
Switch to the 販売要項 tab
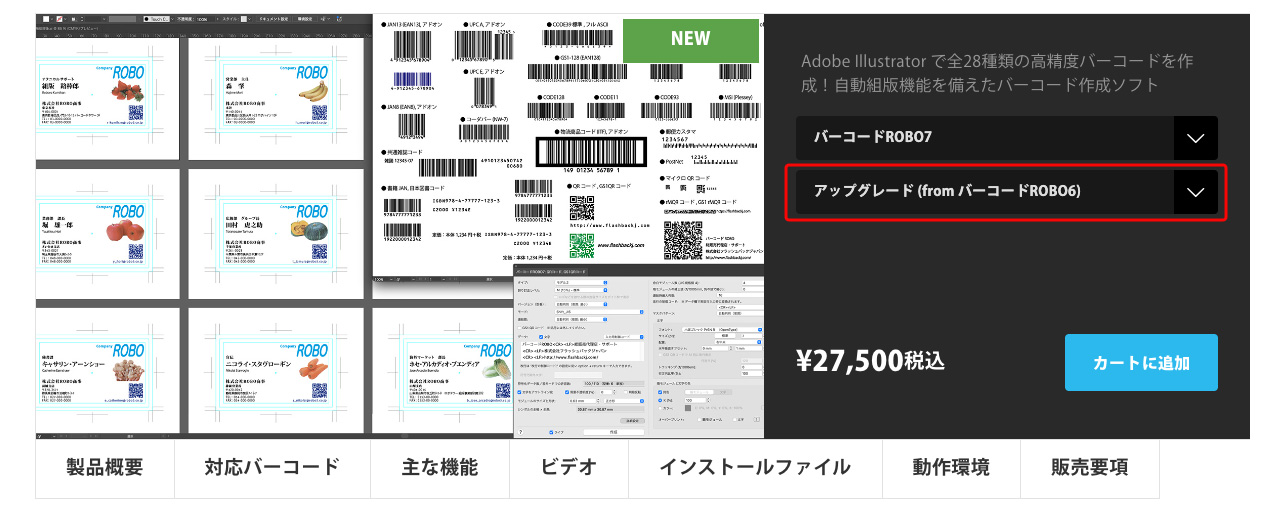tap(1089, 467)
